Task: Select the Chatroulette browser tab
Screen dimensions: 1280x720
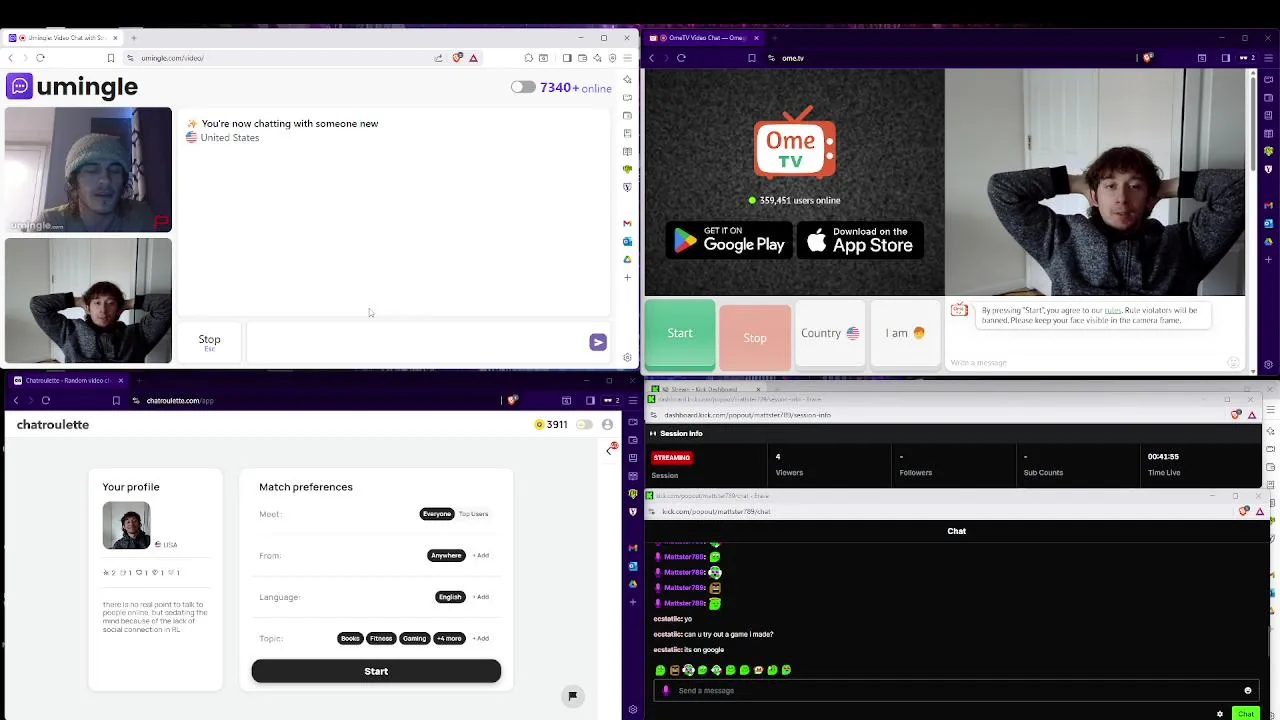Action: [69, 380]
